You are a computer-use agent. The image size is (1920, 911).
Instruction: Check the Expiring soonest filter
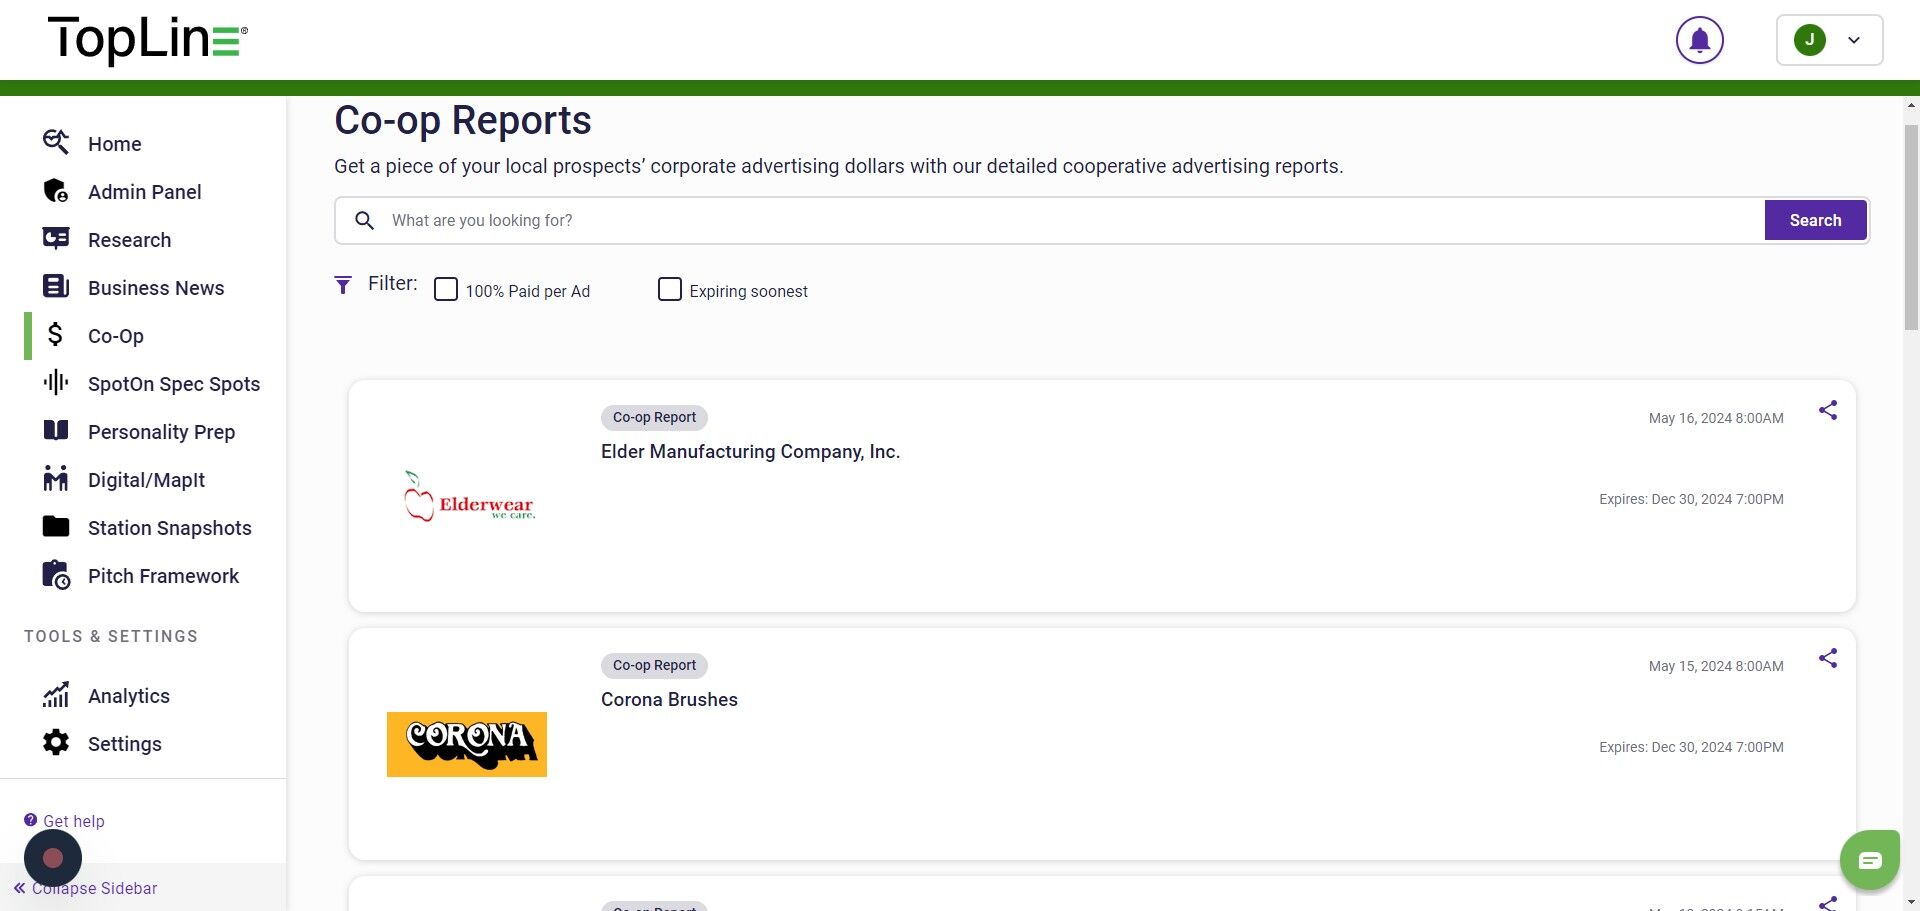click(x=670, y=290)
